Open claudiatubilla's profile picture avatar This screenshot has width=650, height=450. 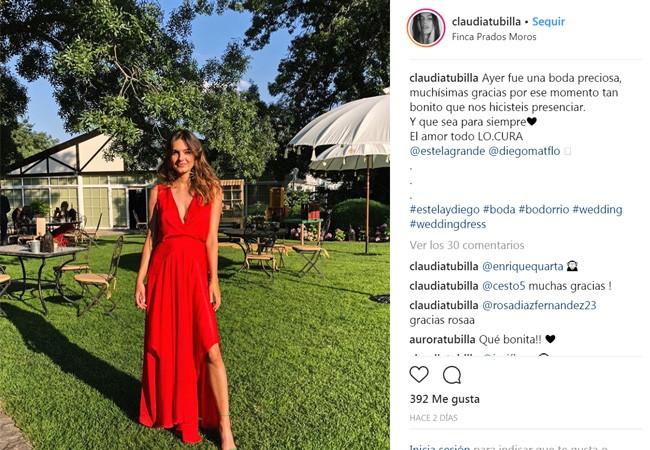pos(426,28)
